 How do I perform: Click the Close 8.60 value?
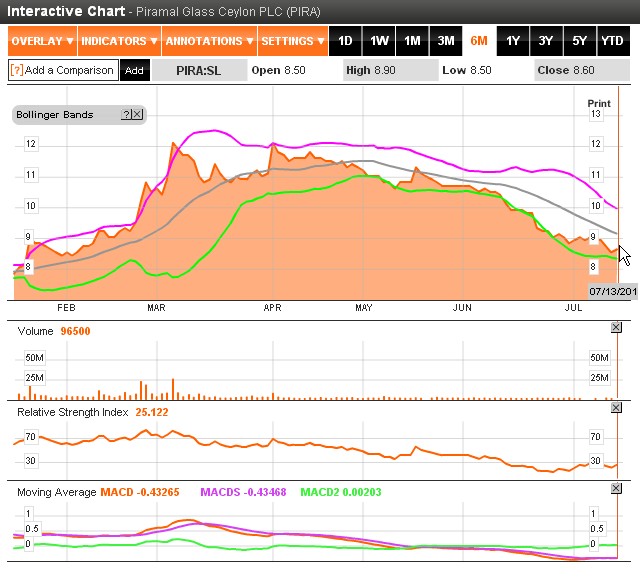click(x=566, y=70)
